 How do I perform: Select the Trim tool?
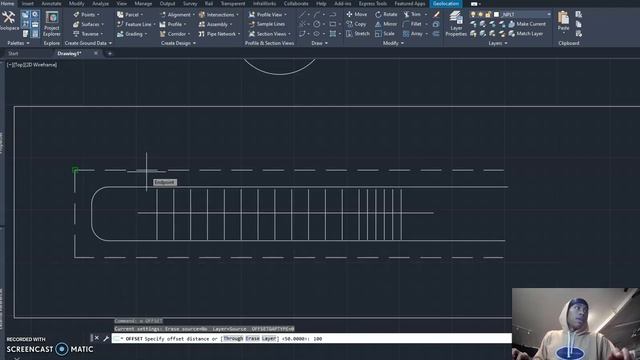point(412,14)
